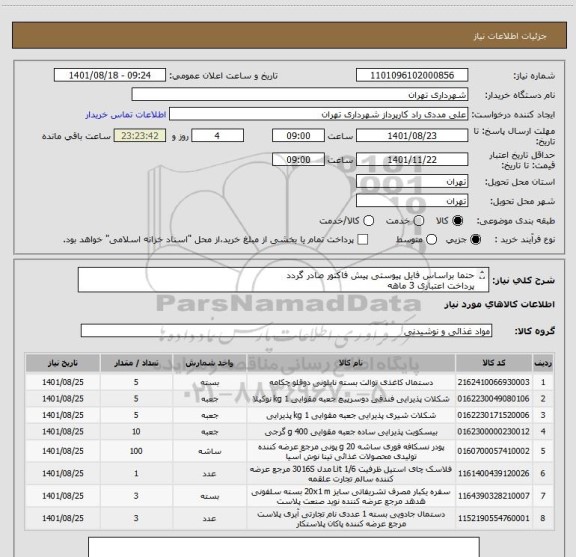
Task: Click the empty text box below the table
Action: 284,547
